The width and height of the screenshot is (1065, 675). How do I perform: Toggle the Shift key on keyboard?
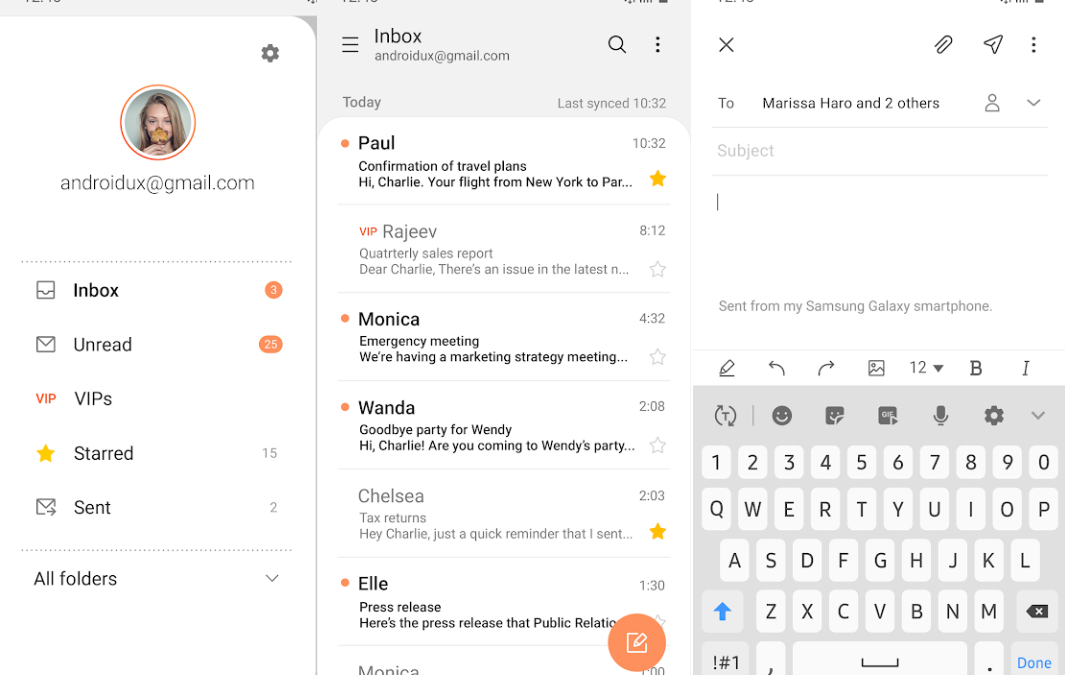click(x=722, y=611)
